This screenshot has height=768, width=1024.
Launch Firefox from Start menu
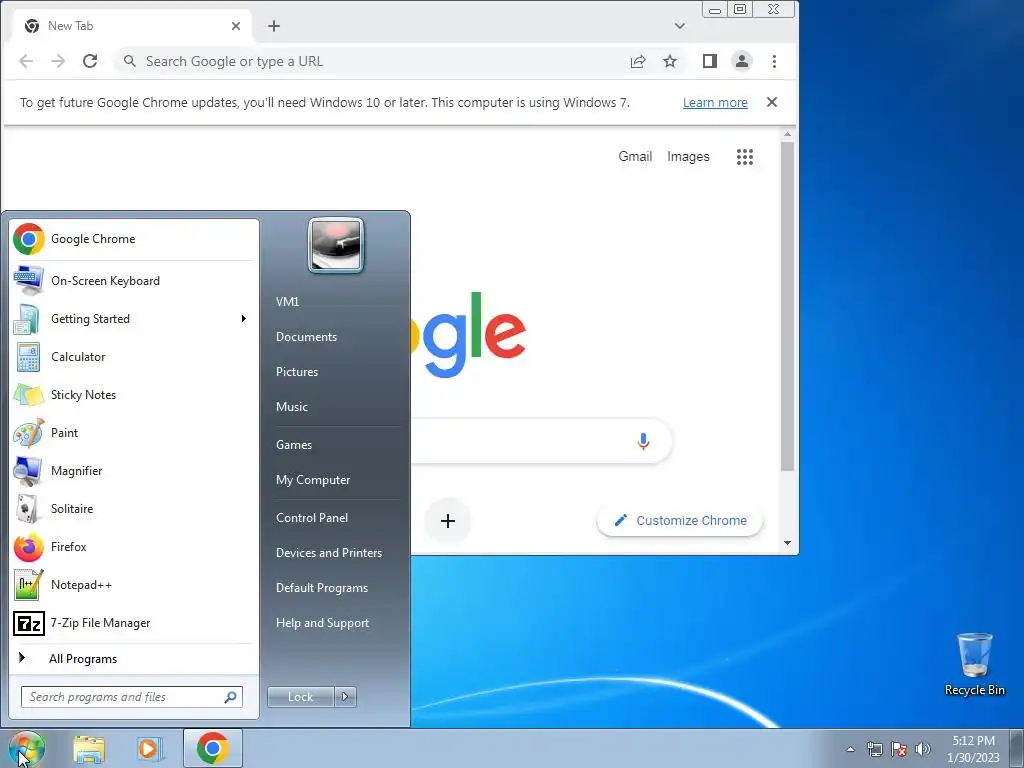pos(133,547)
